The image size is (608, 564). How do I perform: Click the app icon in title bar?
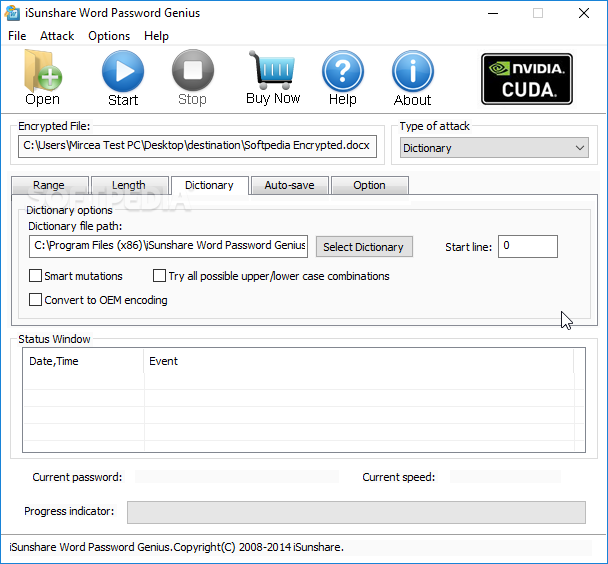12,13
